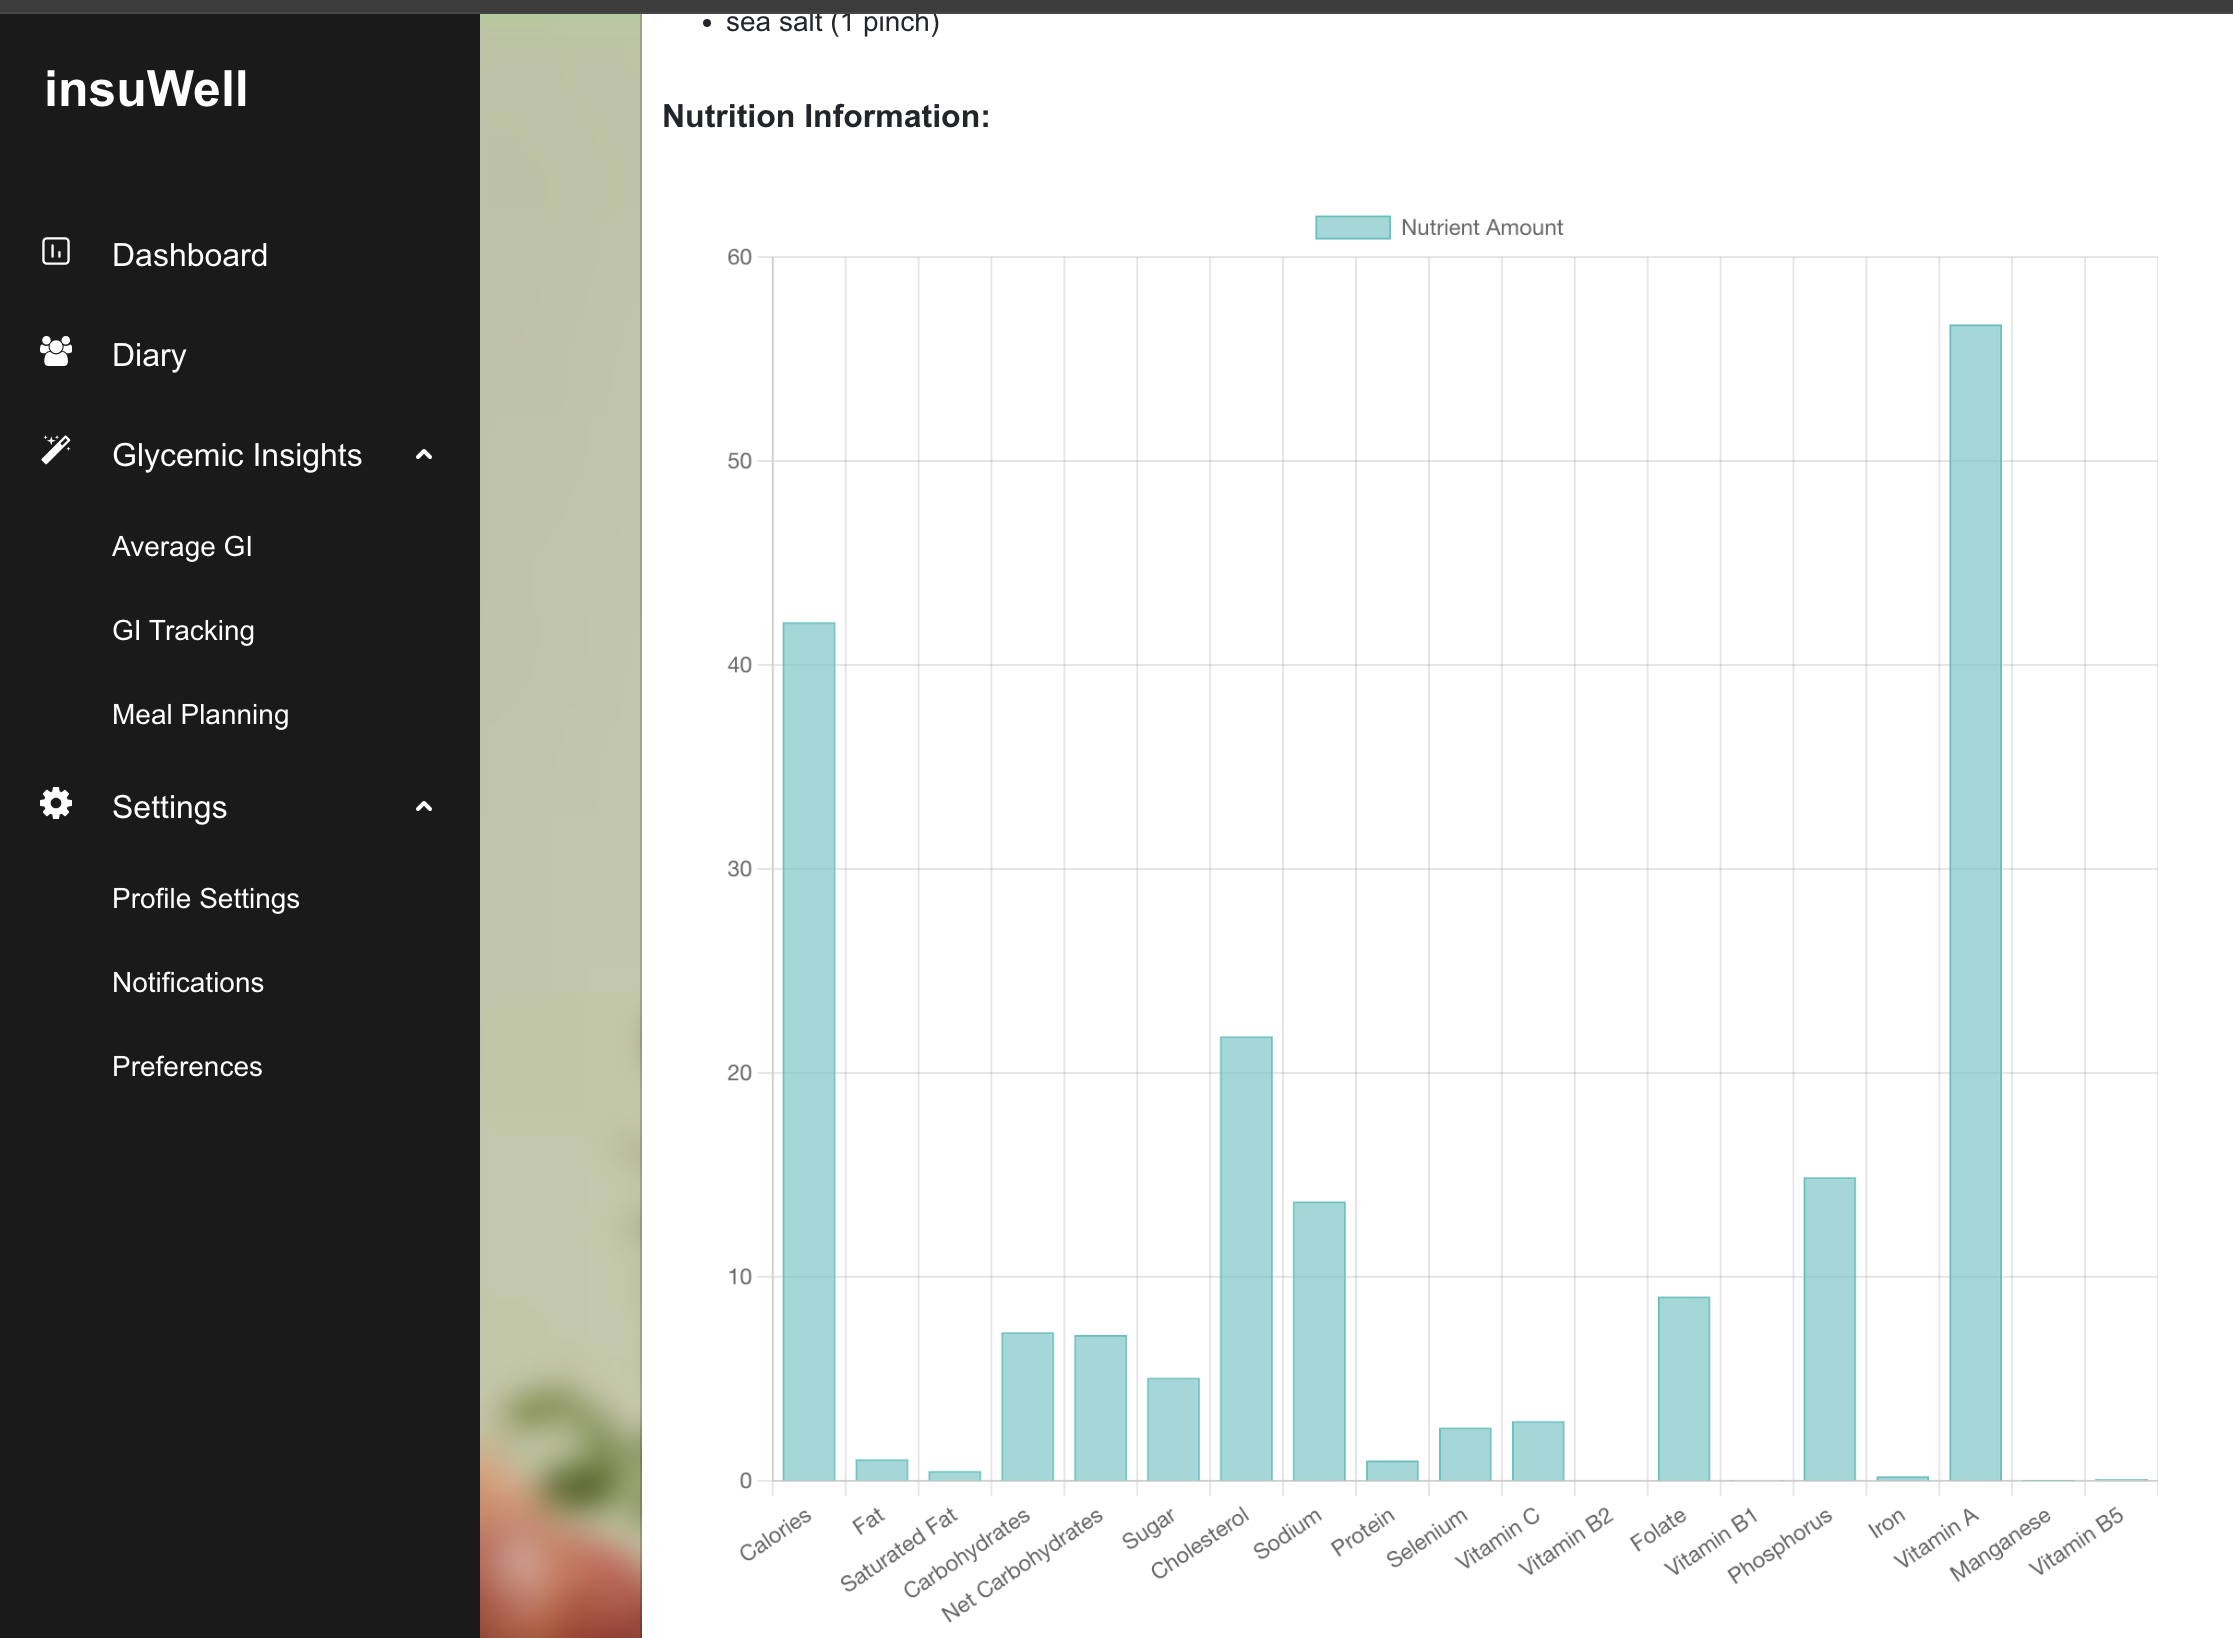Viewport: 2233px width, 1638px height.
Task: Open Notifications settings
Action: coord(188,983)
